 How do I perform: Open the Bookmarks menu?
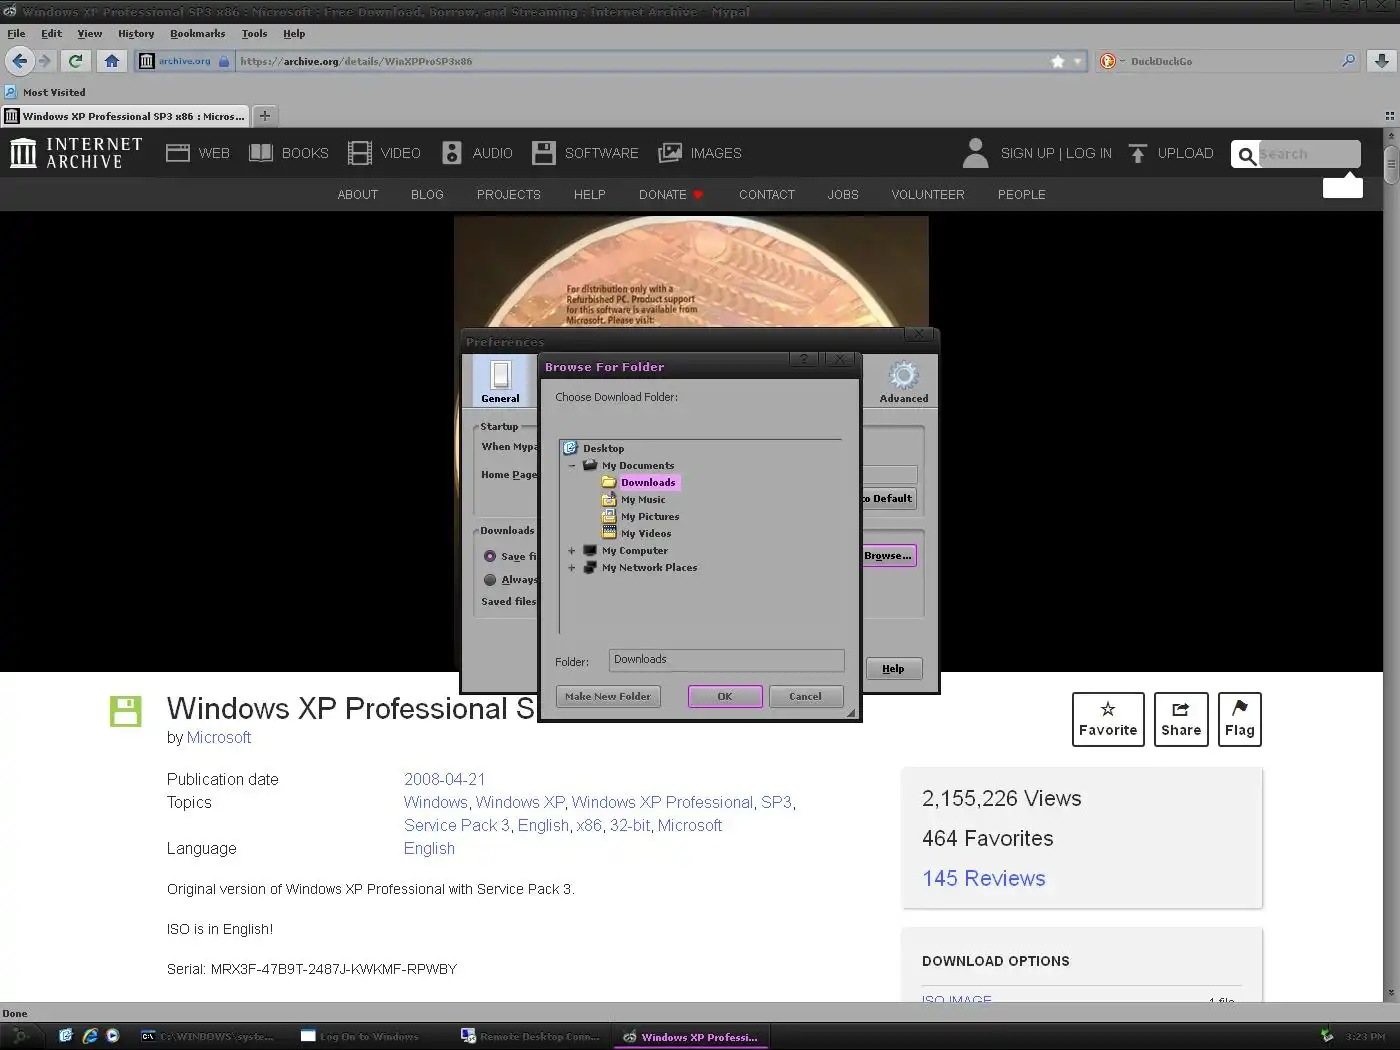pyautogui.click(x=198, y=33)
